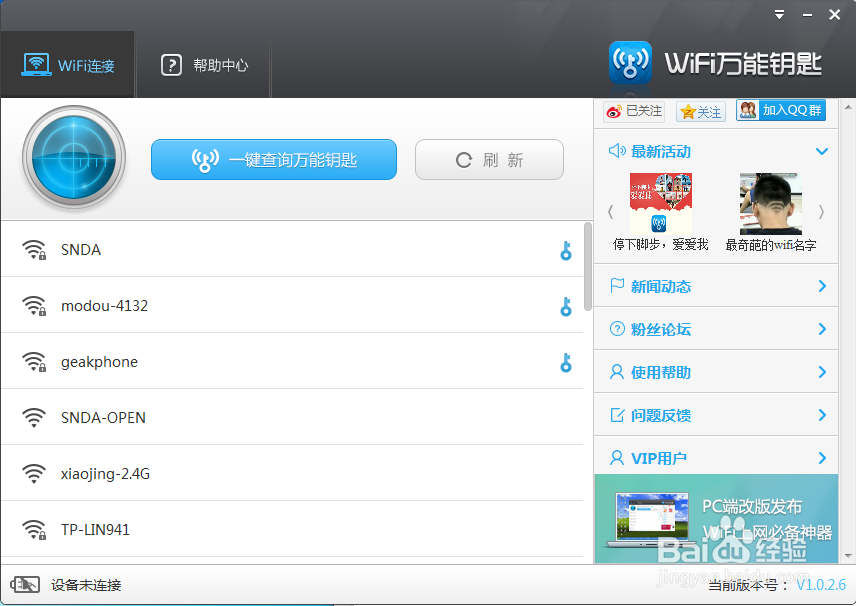Viewport: 856px width, 606px height.
Task: Click the network list scrollbar thumb
Action: click(x=588, y=266)
